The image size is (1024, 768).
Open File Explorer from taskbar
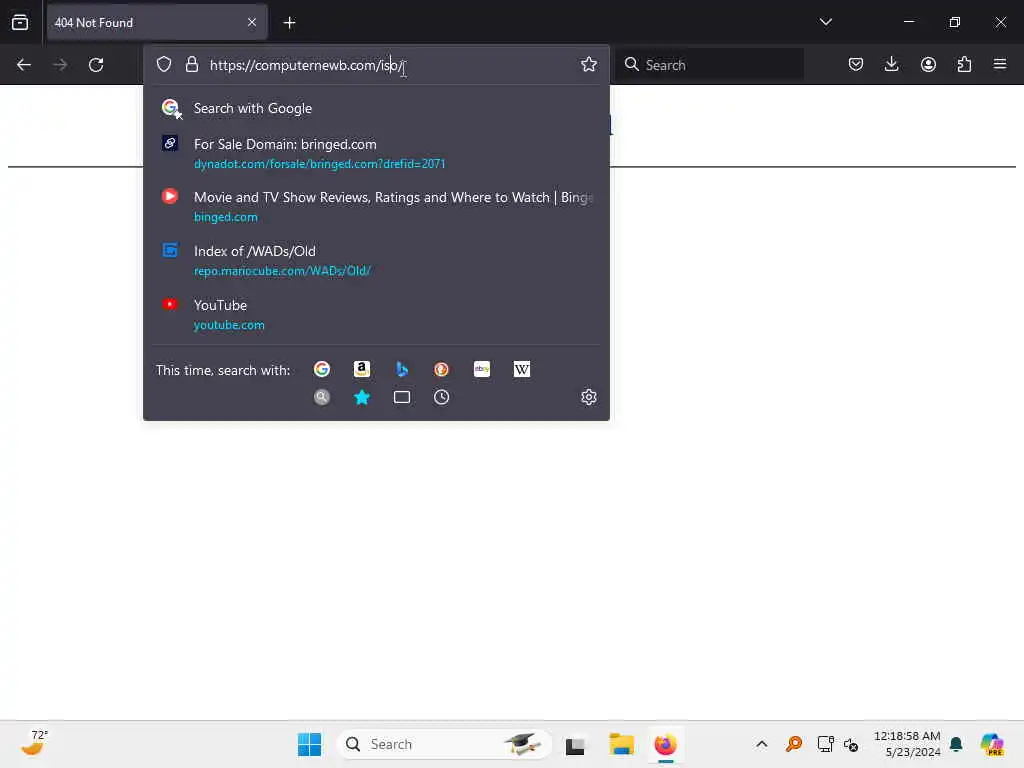621,744
